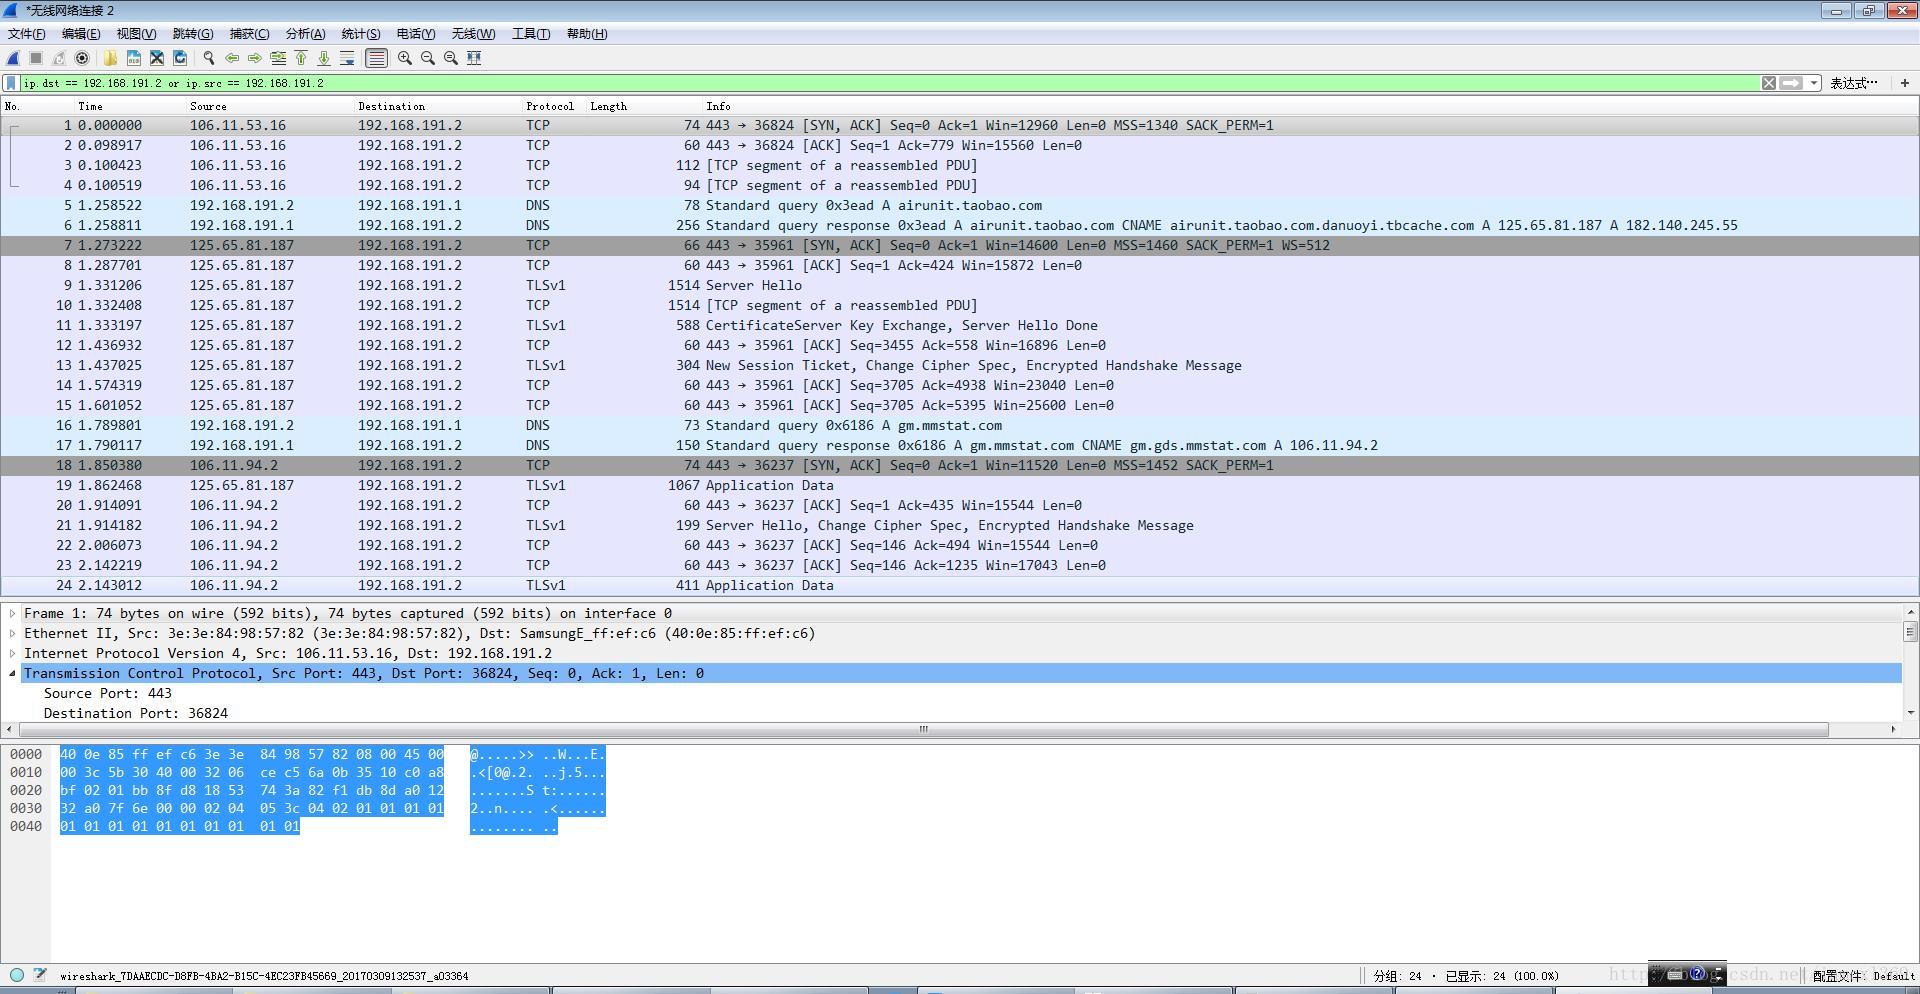1920x994 pixels.
Task: Jump to first packet
Action: click(301, 58)
